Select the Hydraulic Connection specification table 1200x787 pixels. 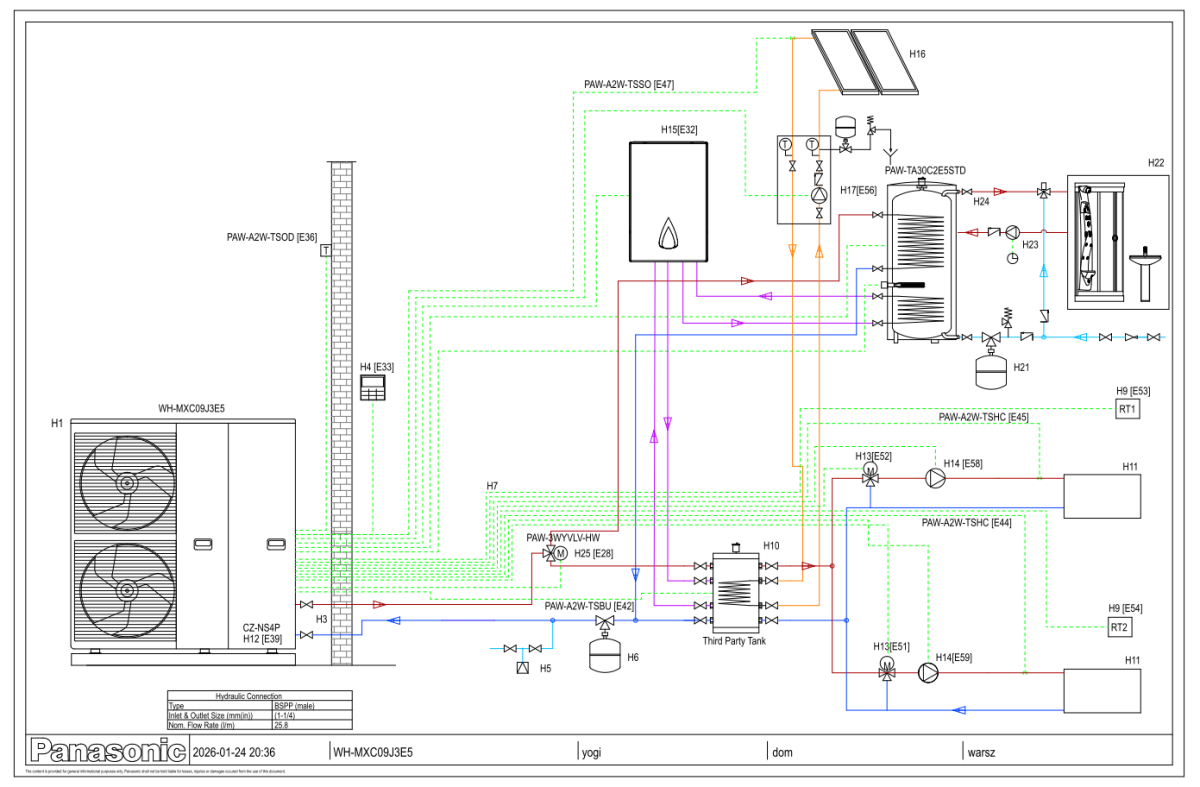(258, 709)
